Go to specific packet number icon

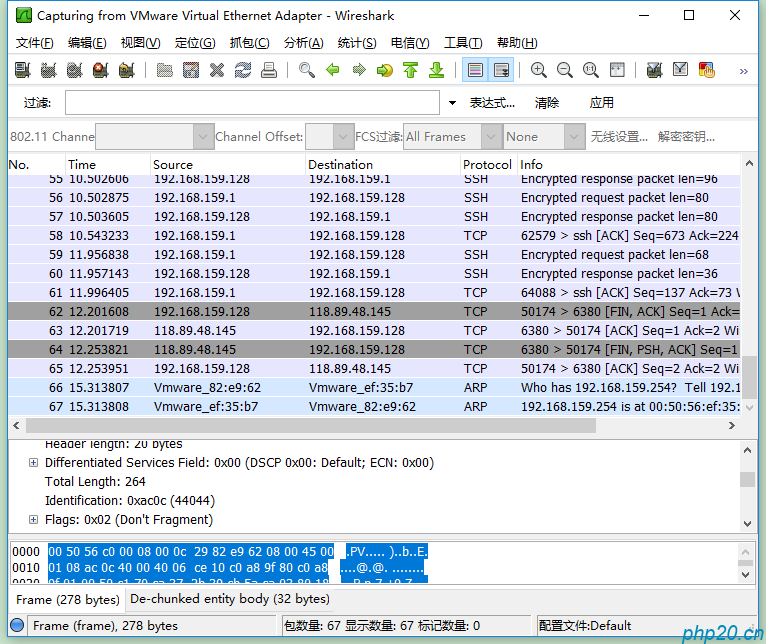coord(385,70)
